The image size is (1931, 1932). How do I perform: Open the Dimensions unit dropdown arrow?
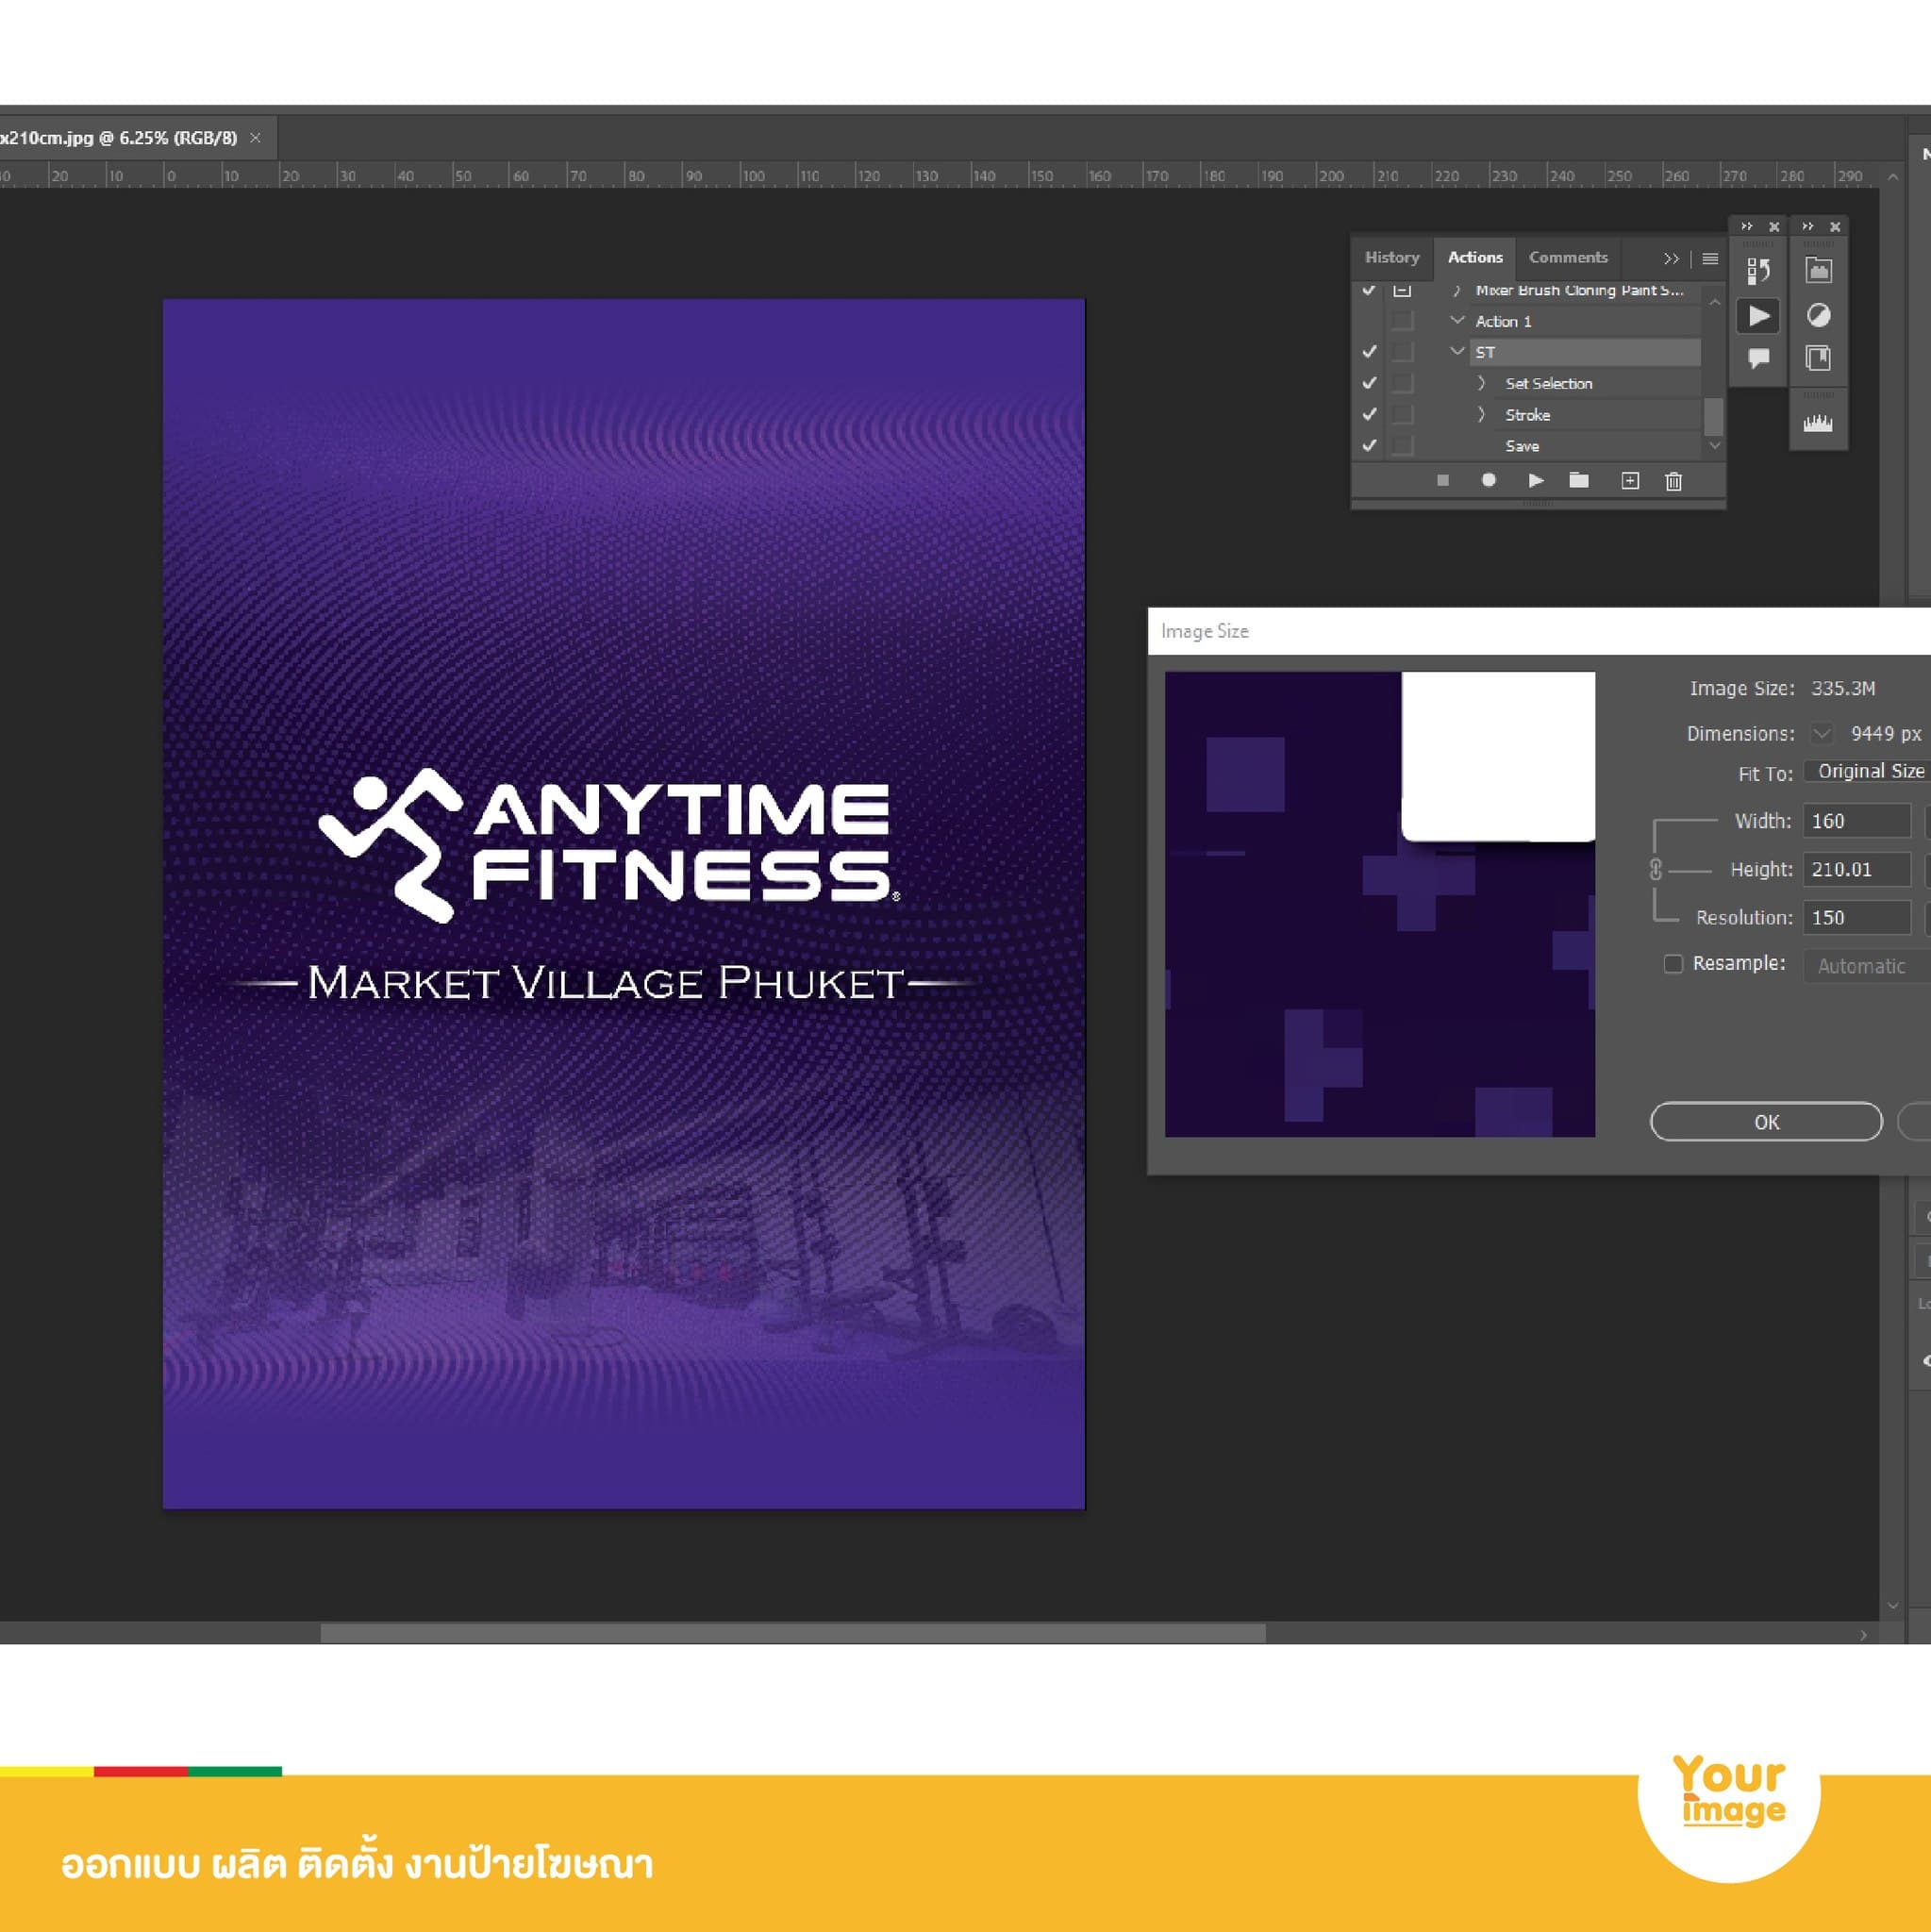tap(1821, 734)
